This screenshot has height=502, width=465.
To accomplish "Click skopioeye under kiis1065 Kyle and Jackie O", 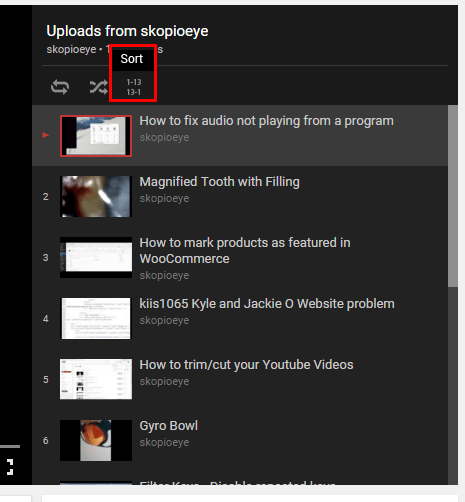I will pos(164,320).
